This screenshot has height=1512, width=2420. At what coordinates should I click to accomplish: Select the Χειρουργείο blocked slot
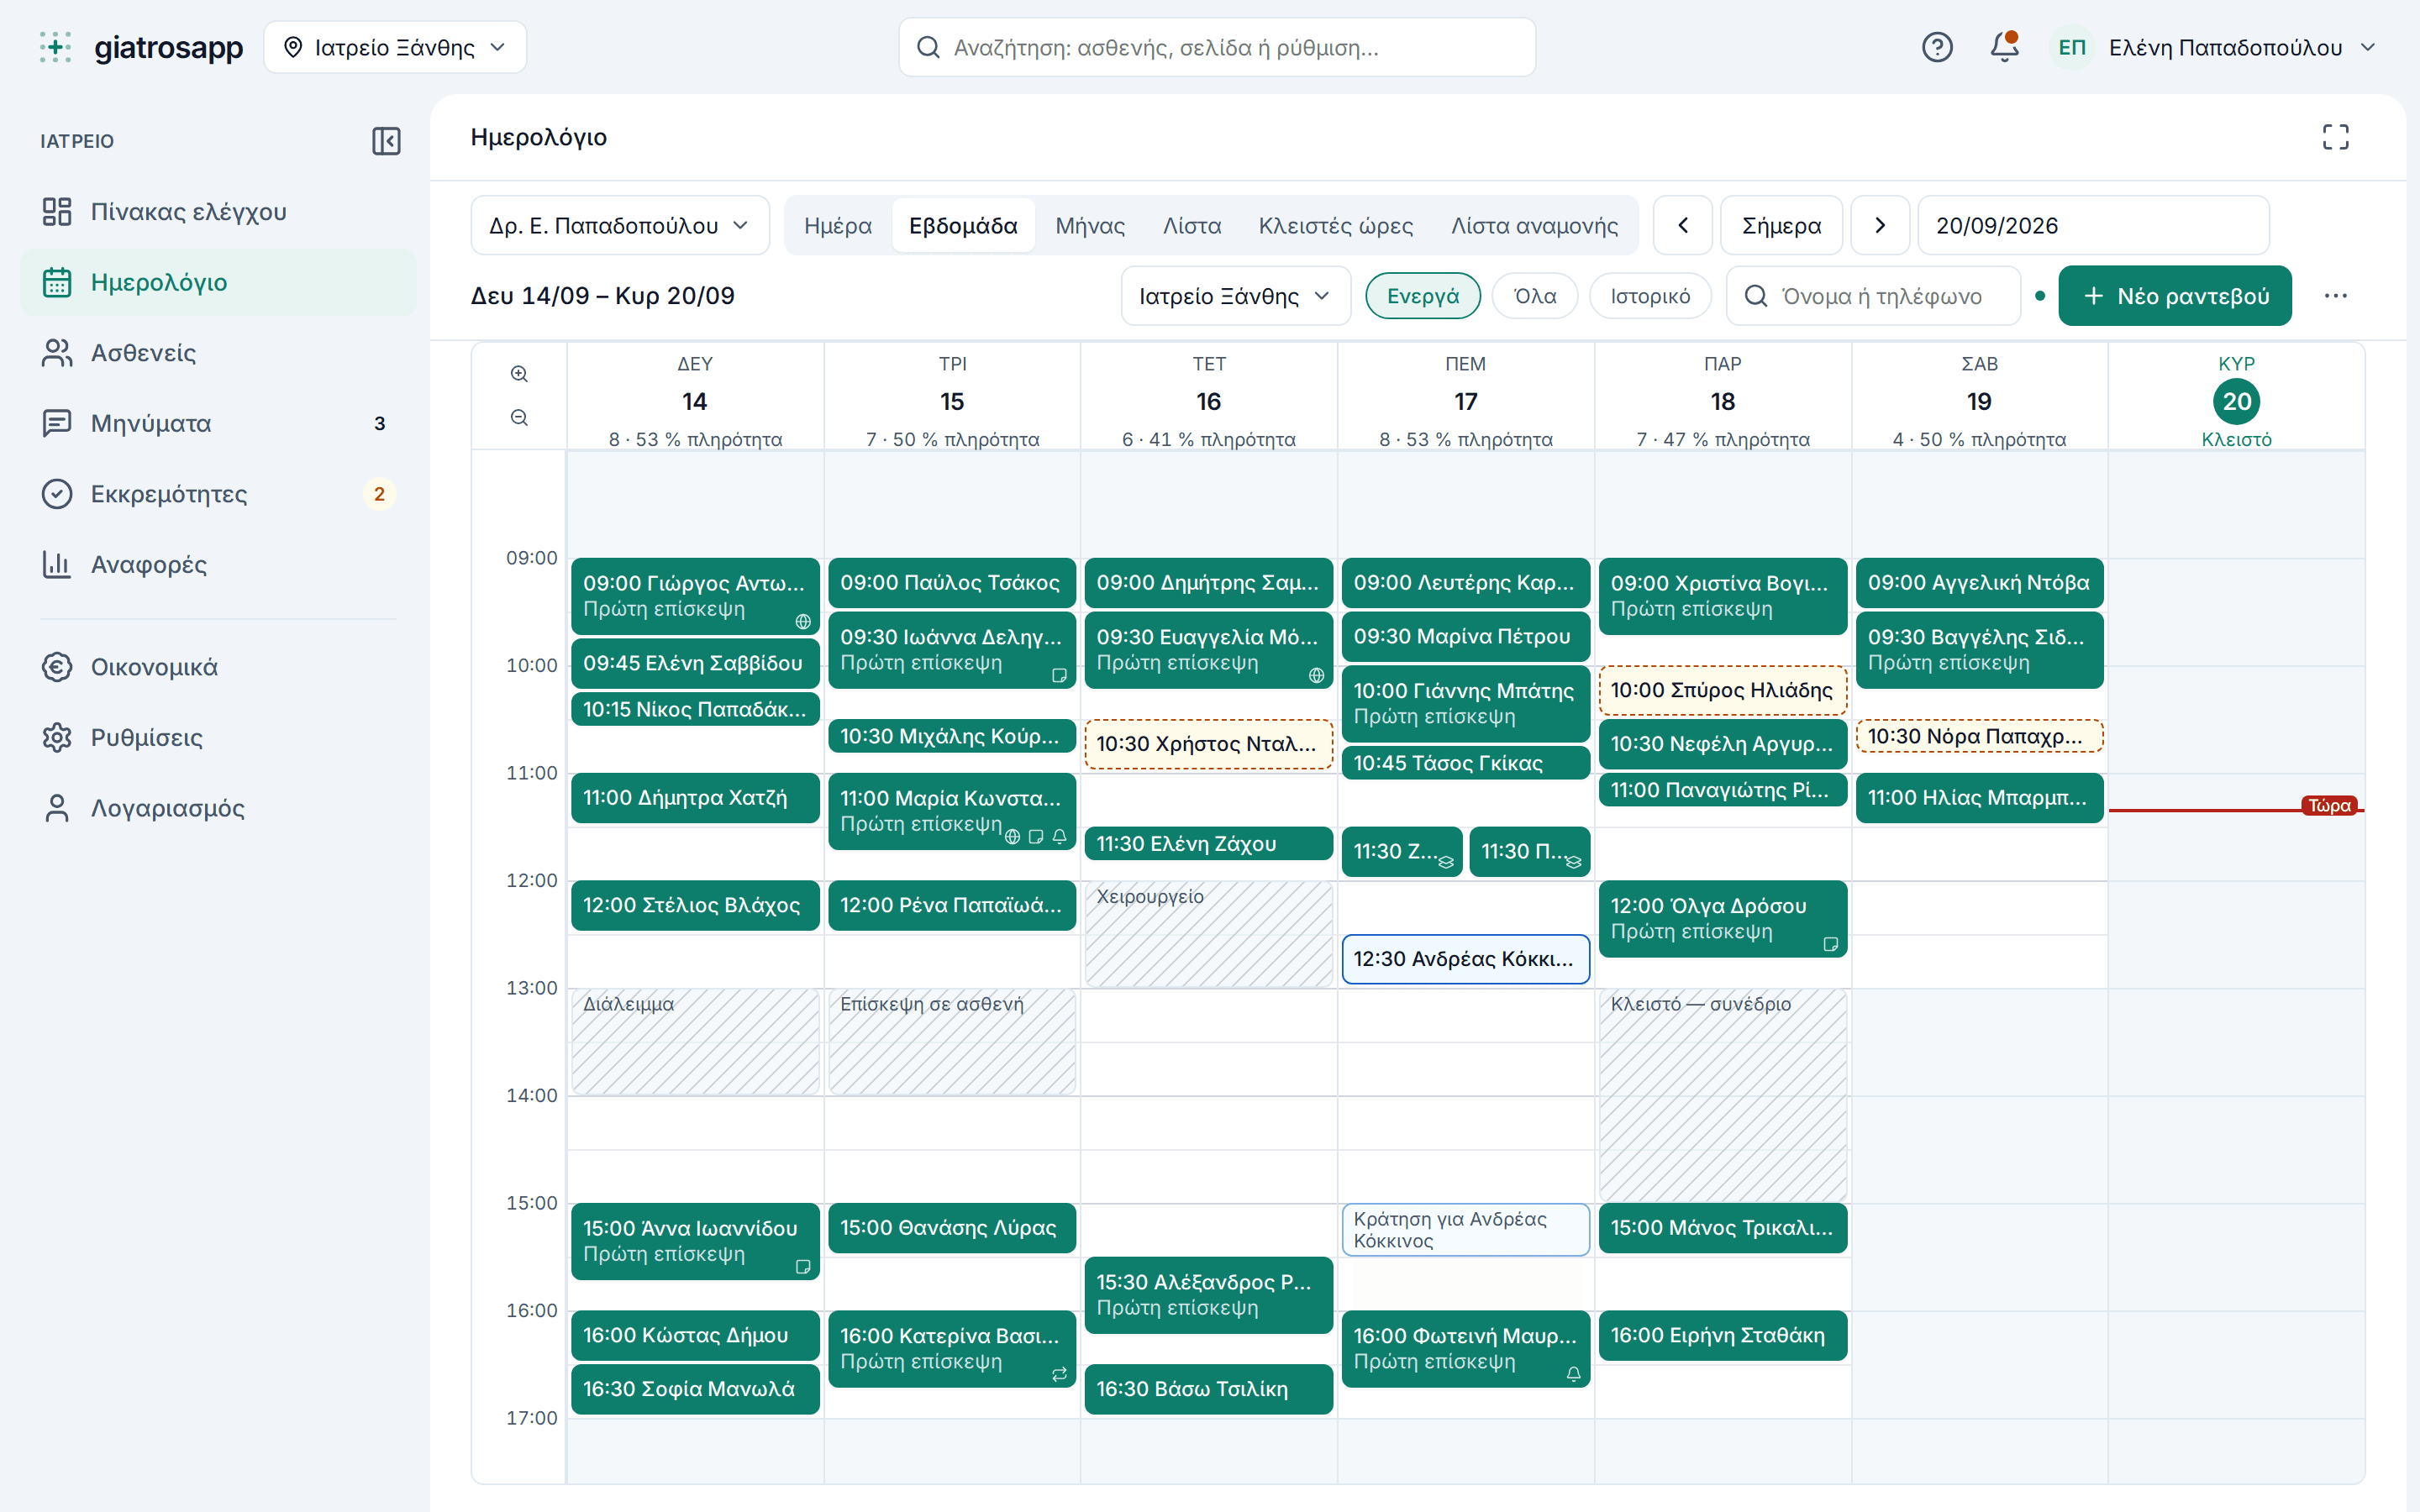click(x=1208, y=934)
